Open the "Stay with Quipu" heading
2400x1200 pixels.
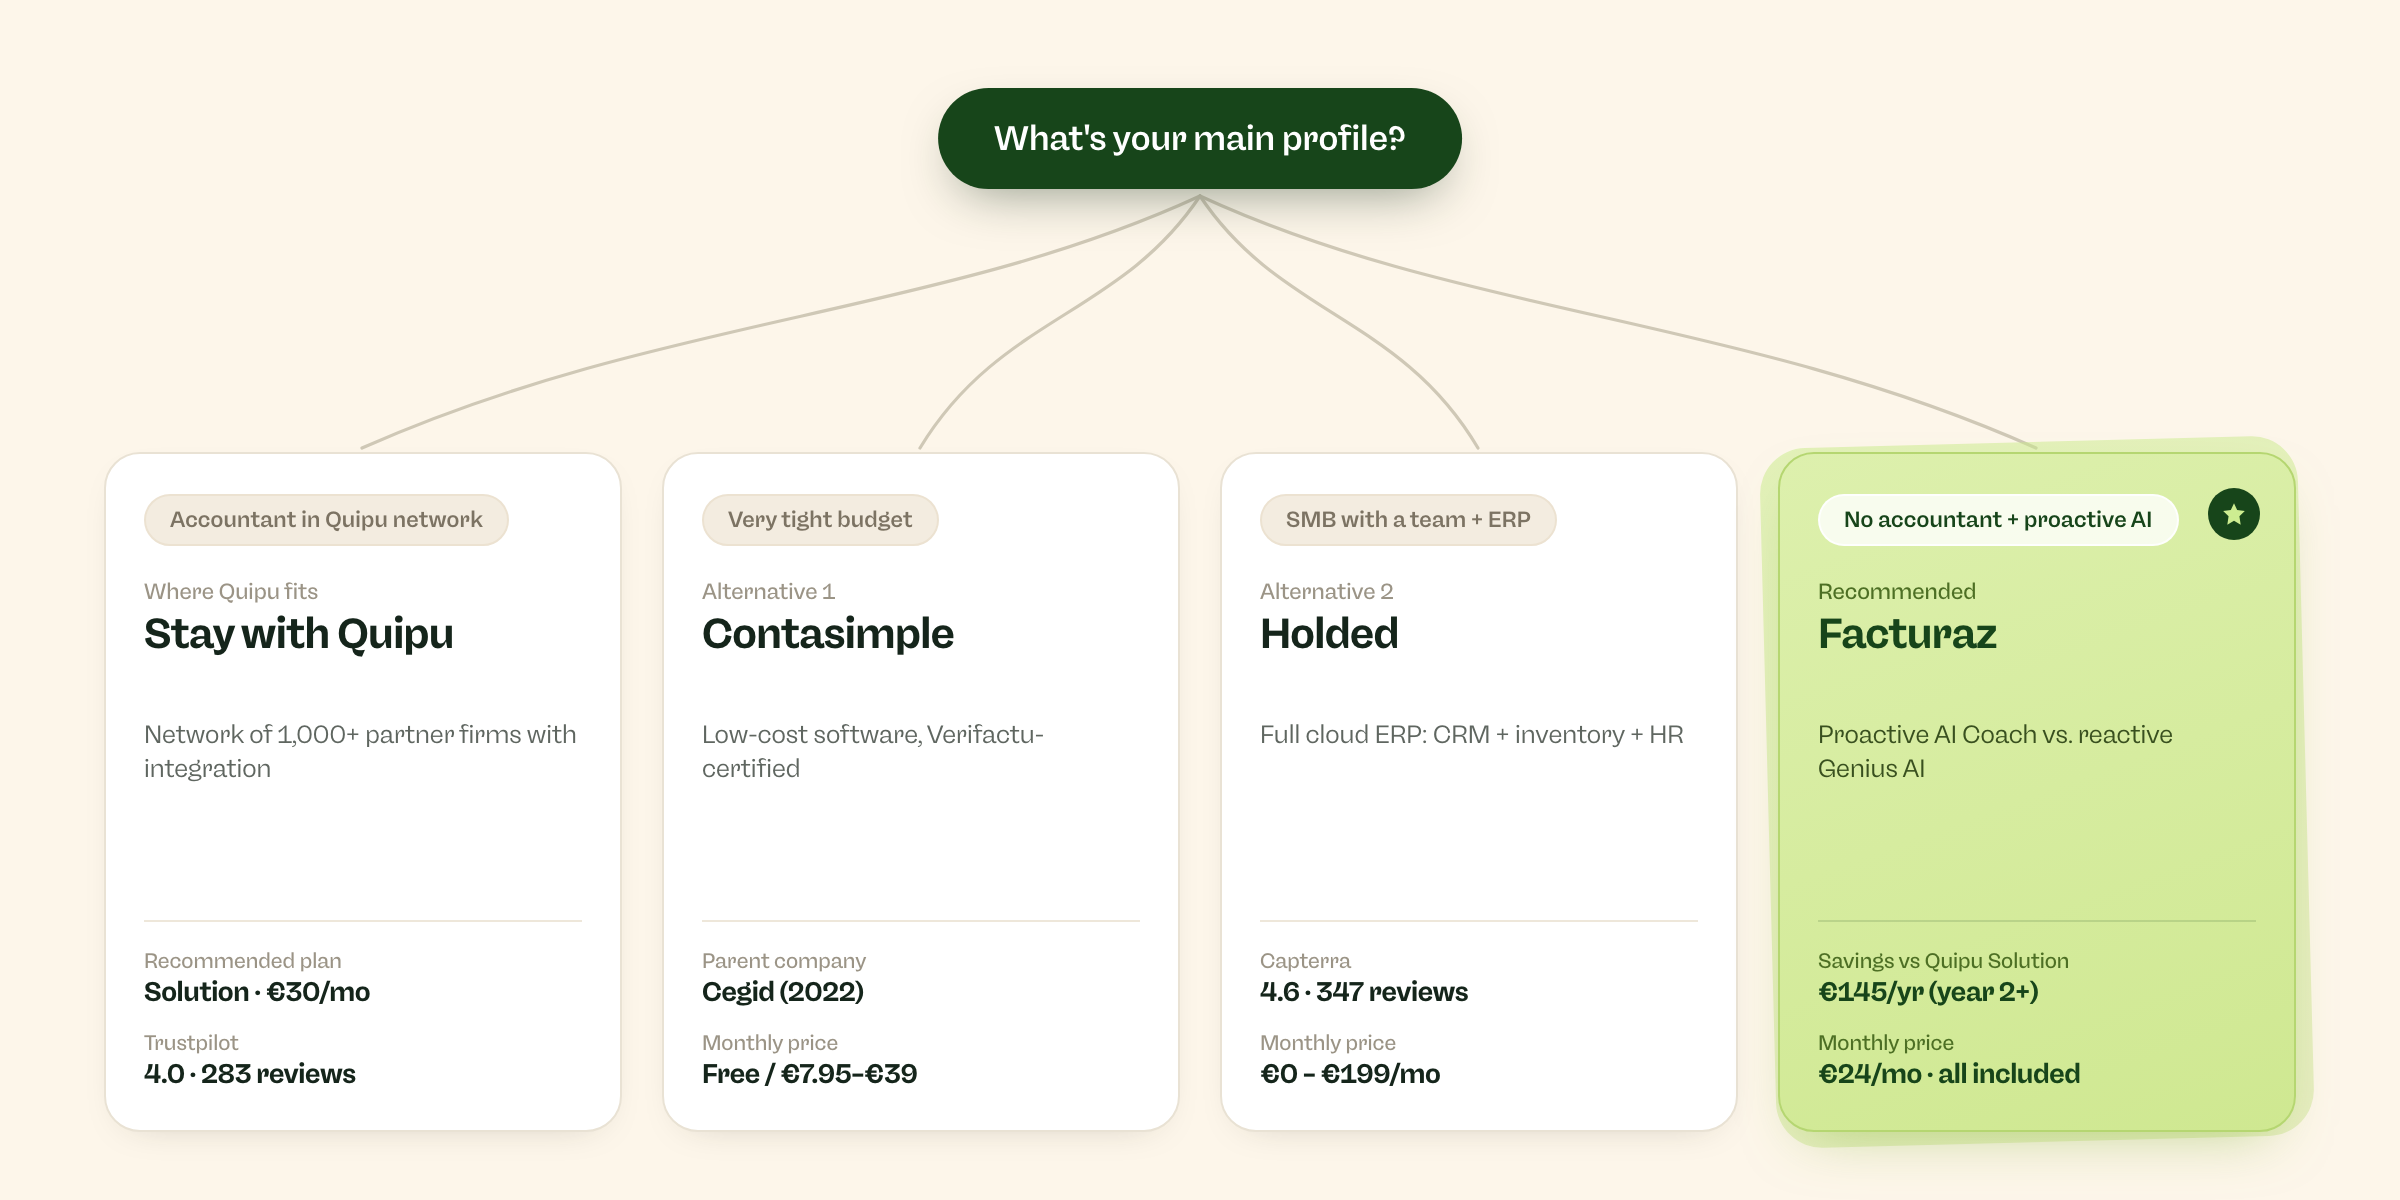point(299,634)
